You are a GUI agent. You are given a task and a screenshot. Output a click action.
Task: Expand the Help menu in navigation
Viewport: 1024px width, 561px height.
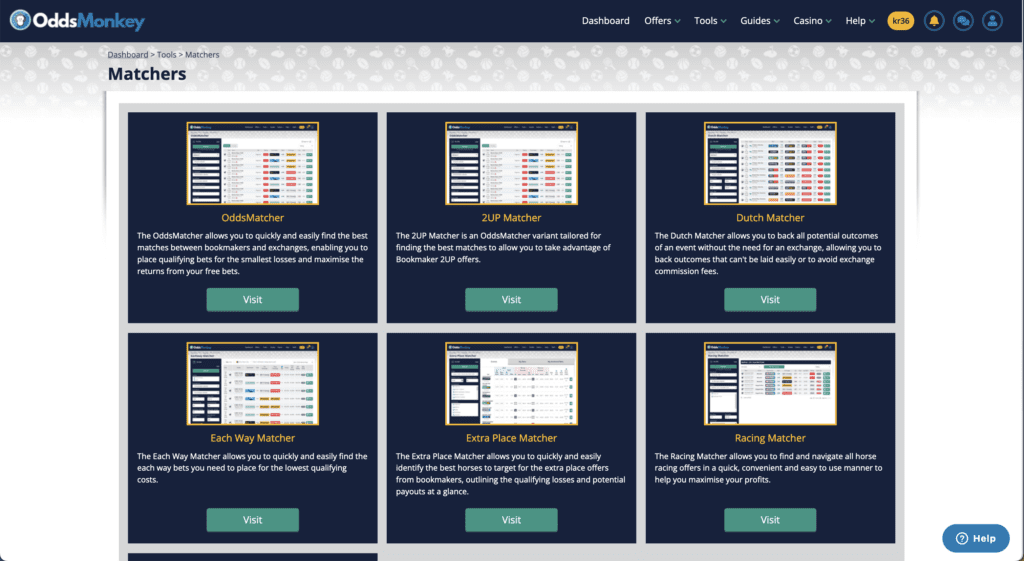pos(860,21)
